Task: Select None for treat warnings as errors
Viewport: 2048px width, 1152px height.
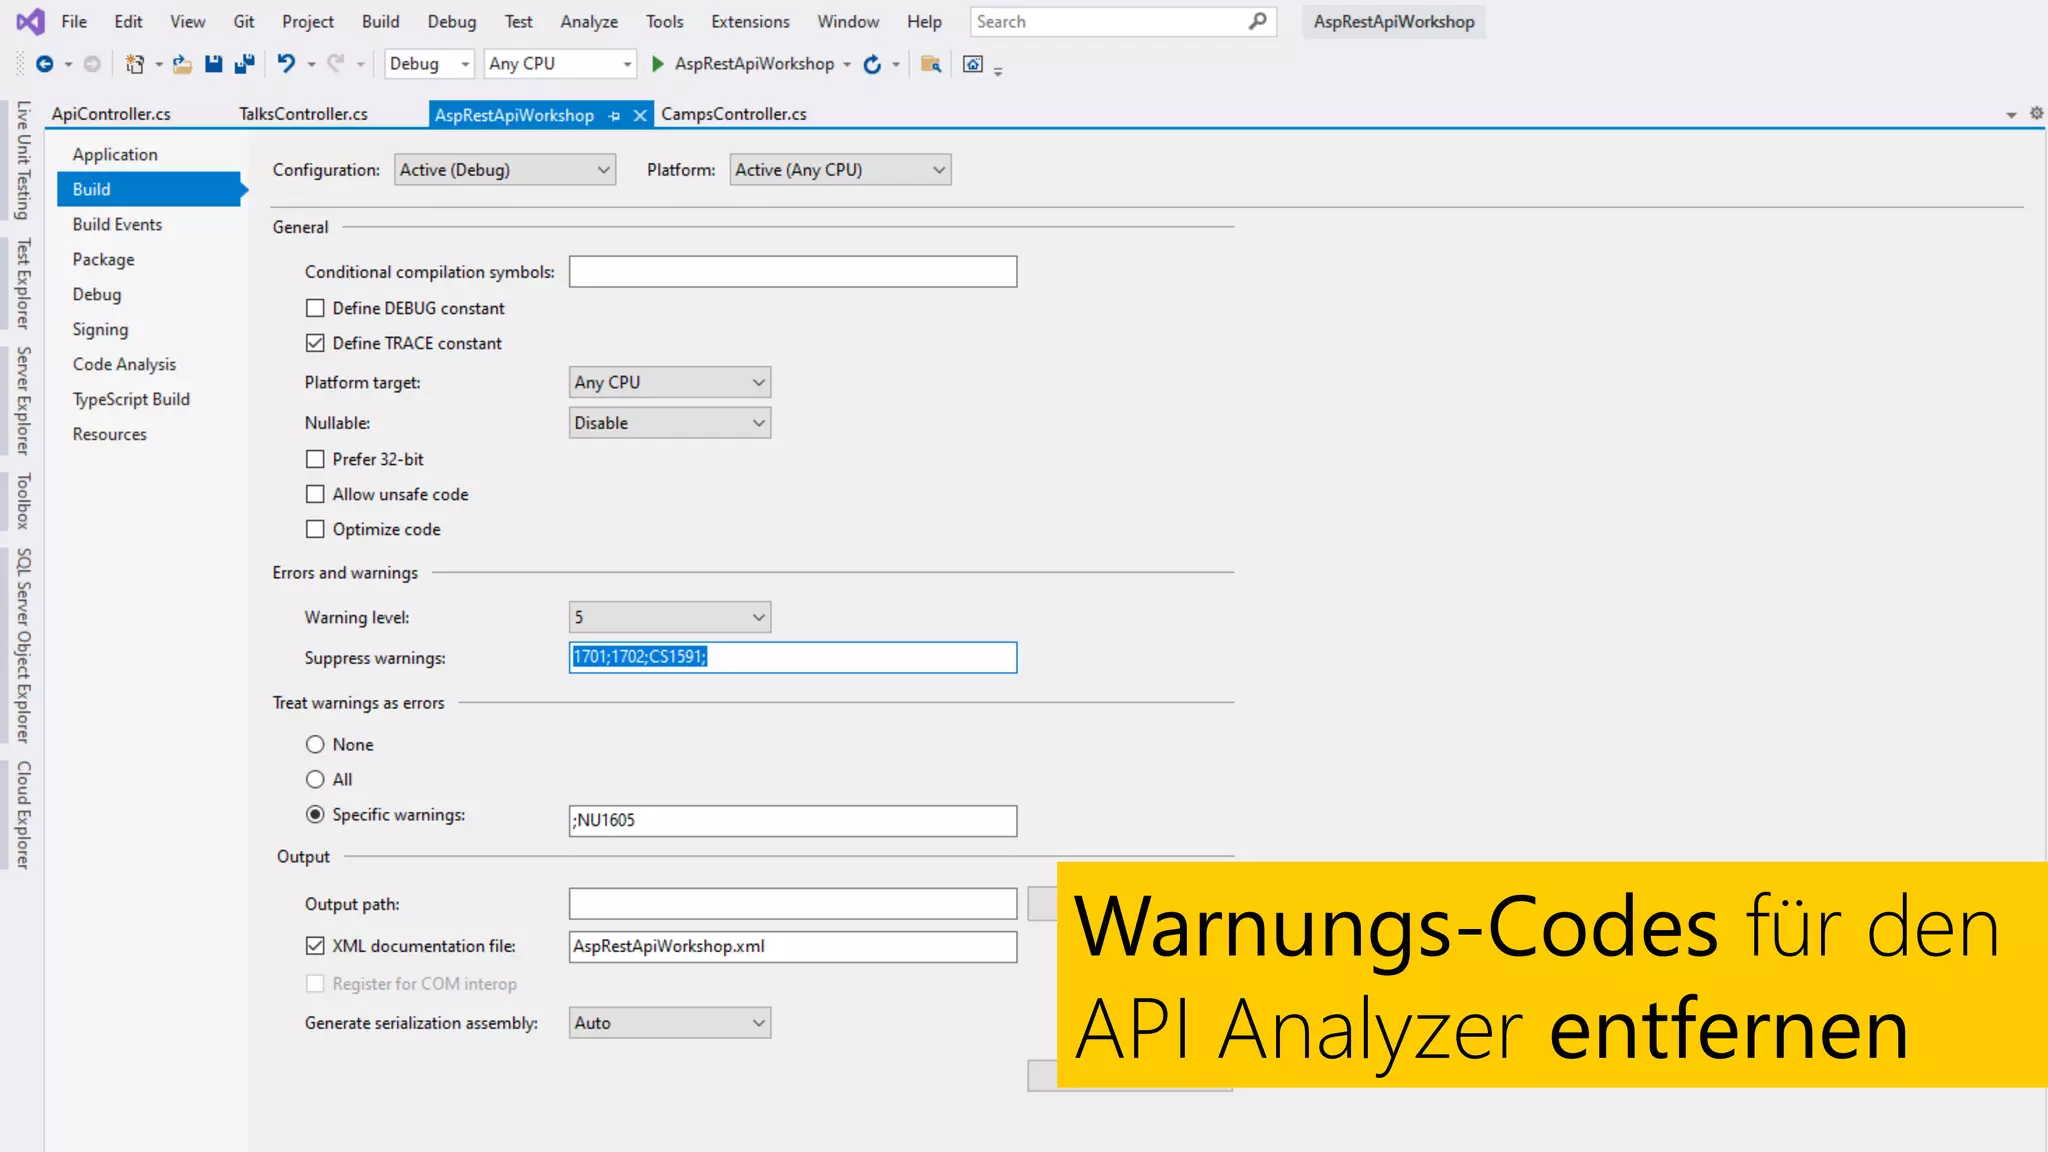Action: click(315, 744)
